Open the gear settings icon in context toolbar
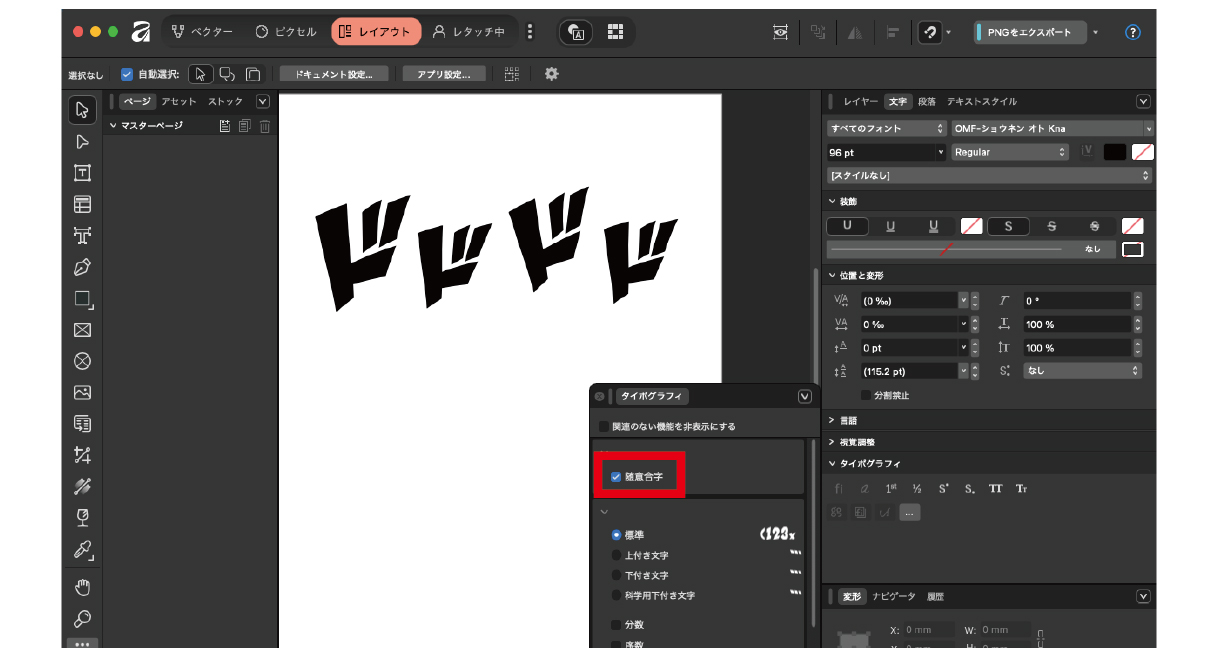Image resolution: width=1218 pixels, height=648 pixels. click(x=551, y=74)
